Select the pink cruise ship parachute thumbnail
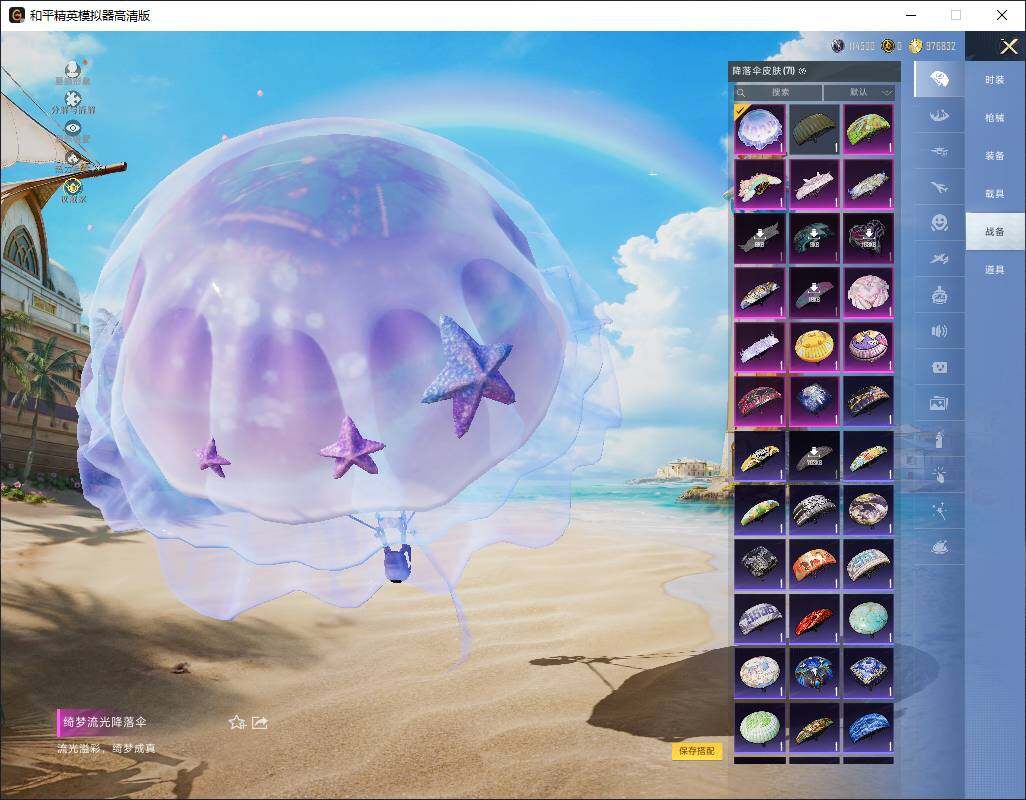 814,184
